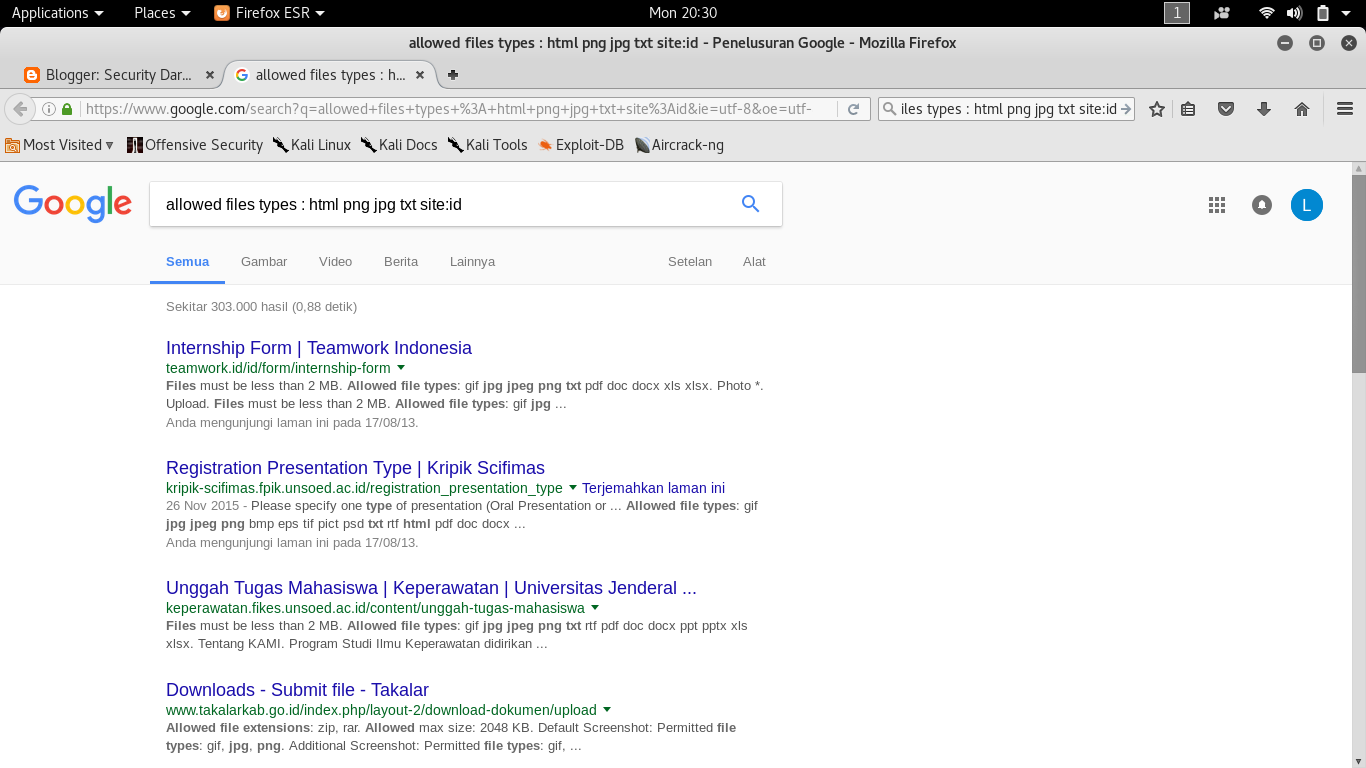
Task: Open the Downloads list
Action: coord(1264,108)
